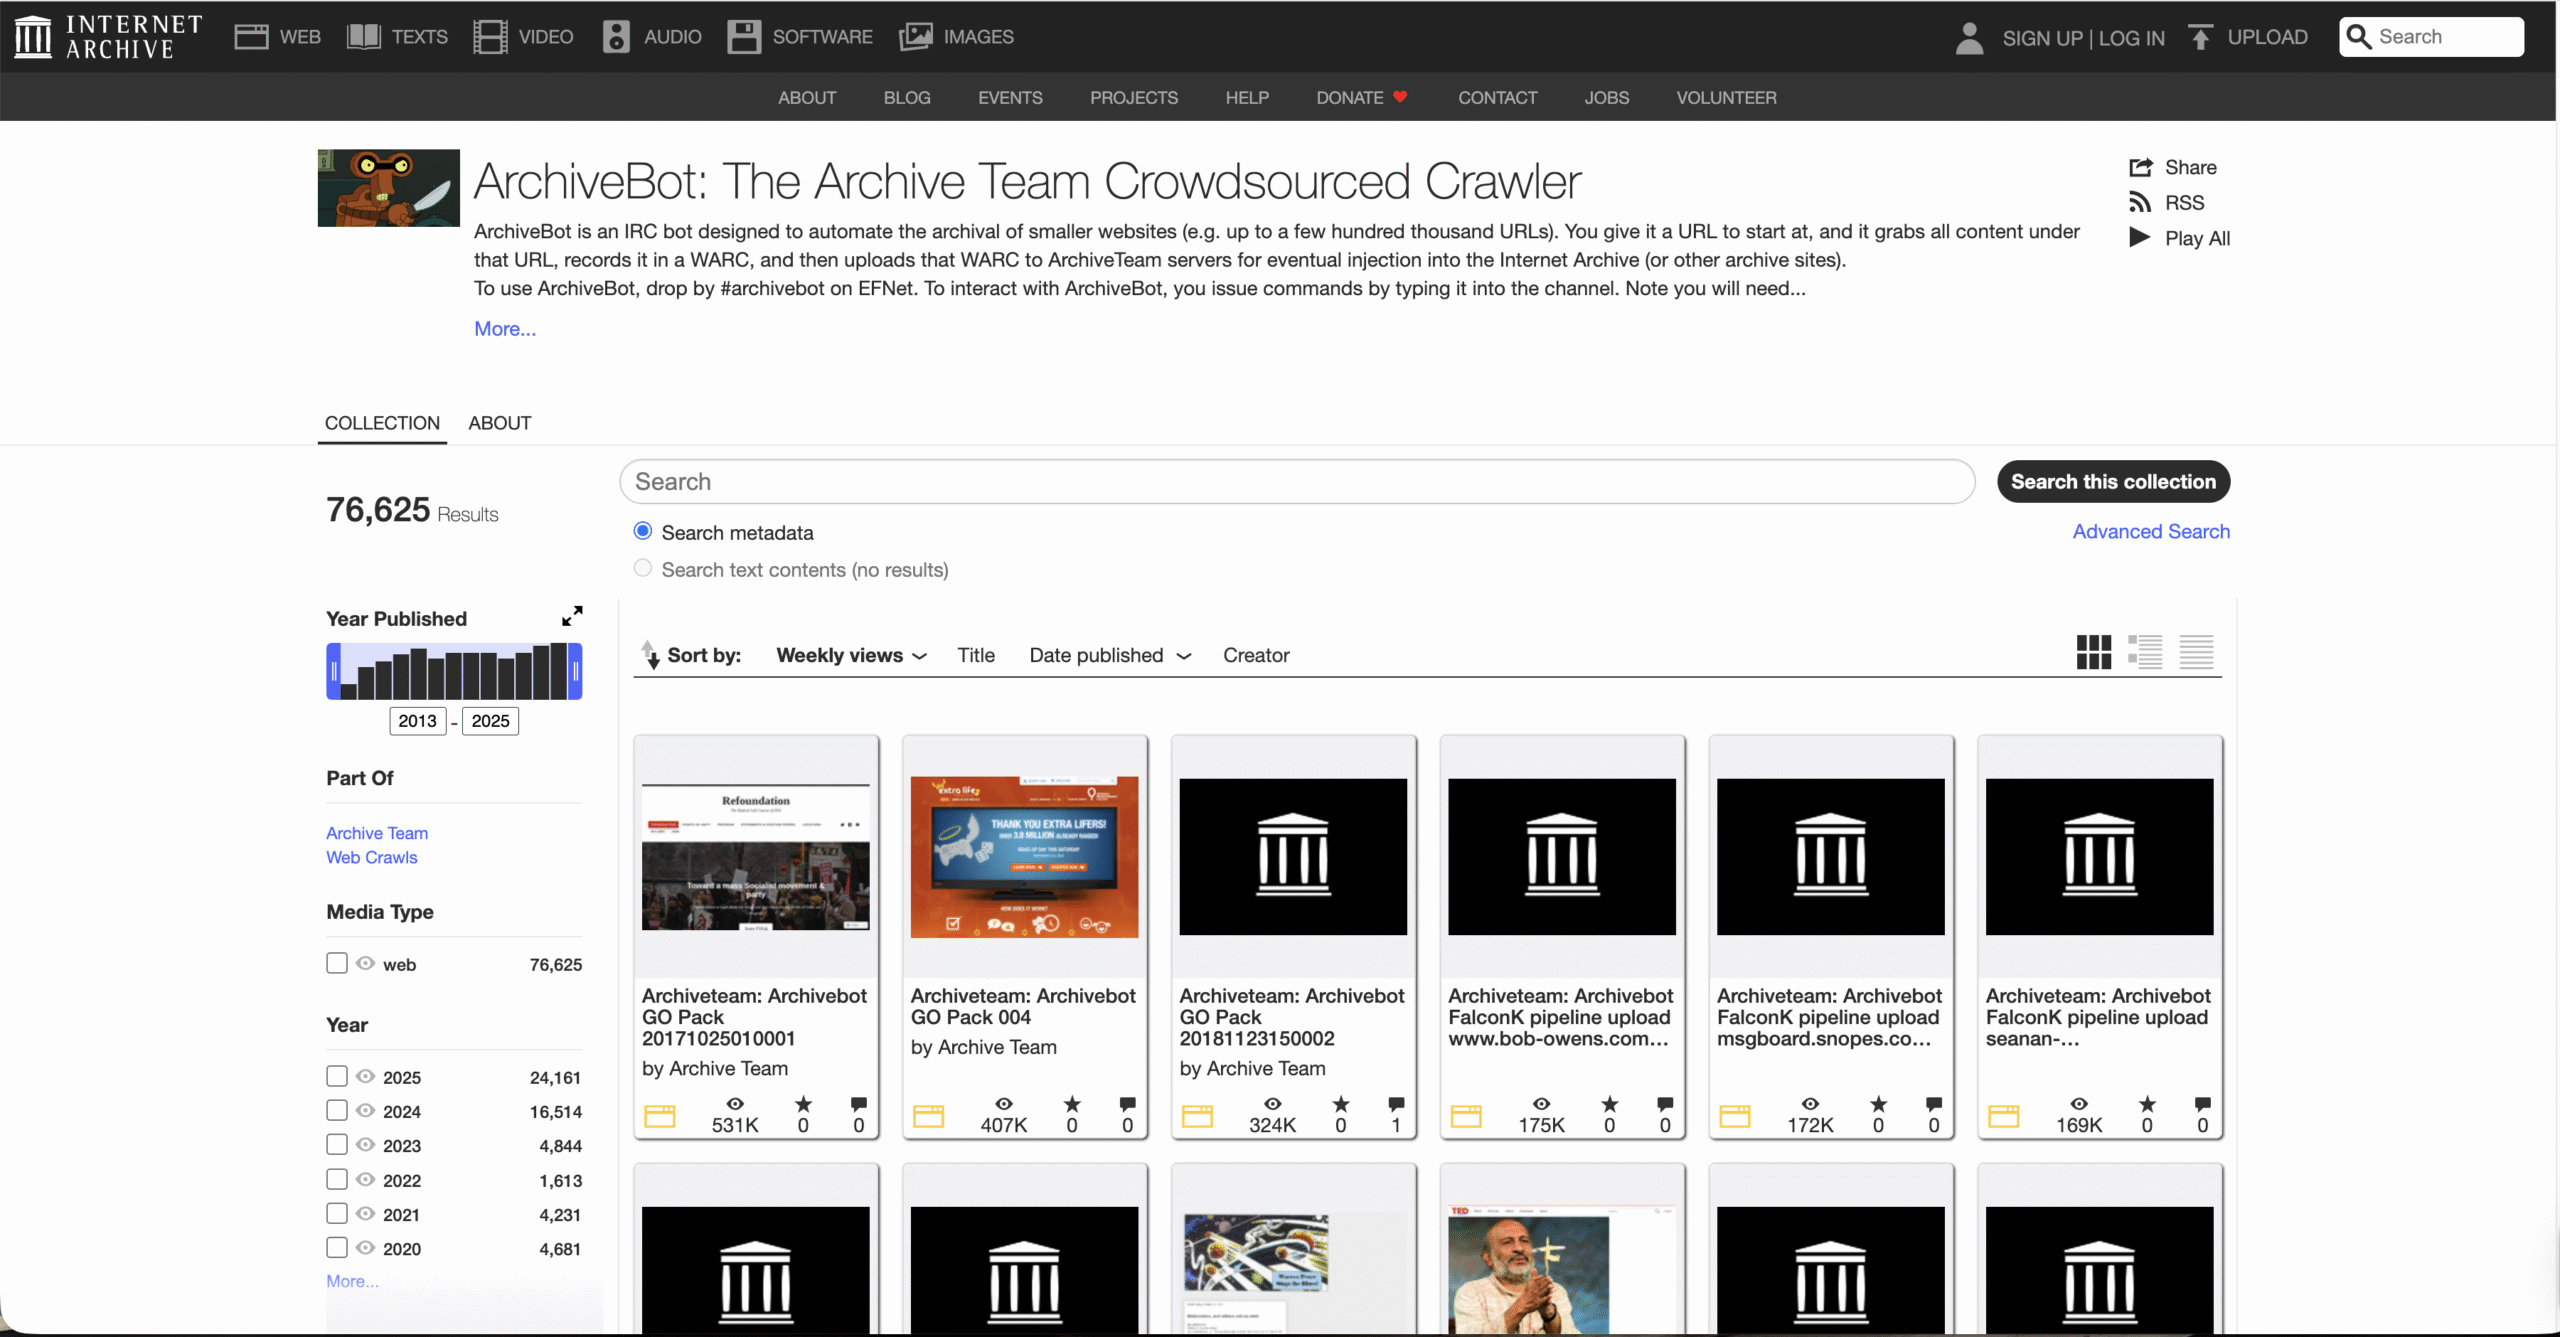
Task: Click the favorite star on GO Pack 004
Action: tap(1072, 1104)
